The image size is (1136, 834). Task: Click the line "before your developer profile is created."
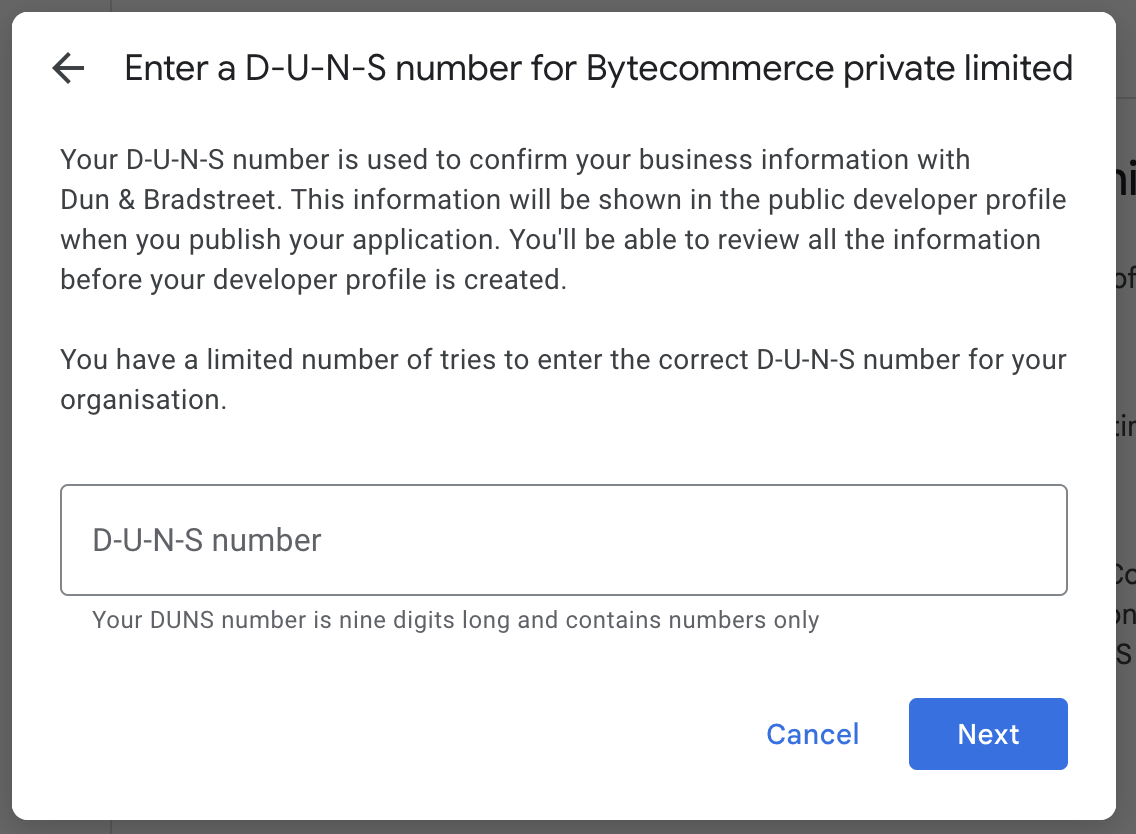pyautogui.click(x=313, y=280)
